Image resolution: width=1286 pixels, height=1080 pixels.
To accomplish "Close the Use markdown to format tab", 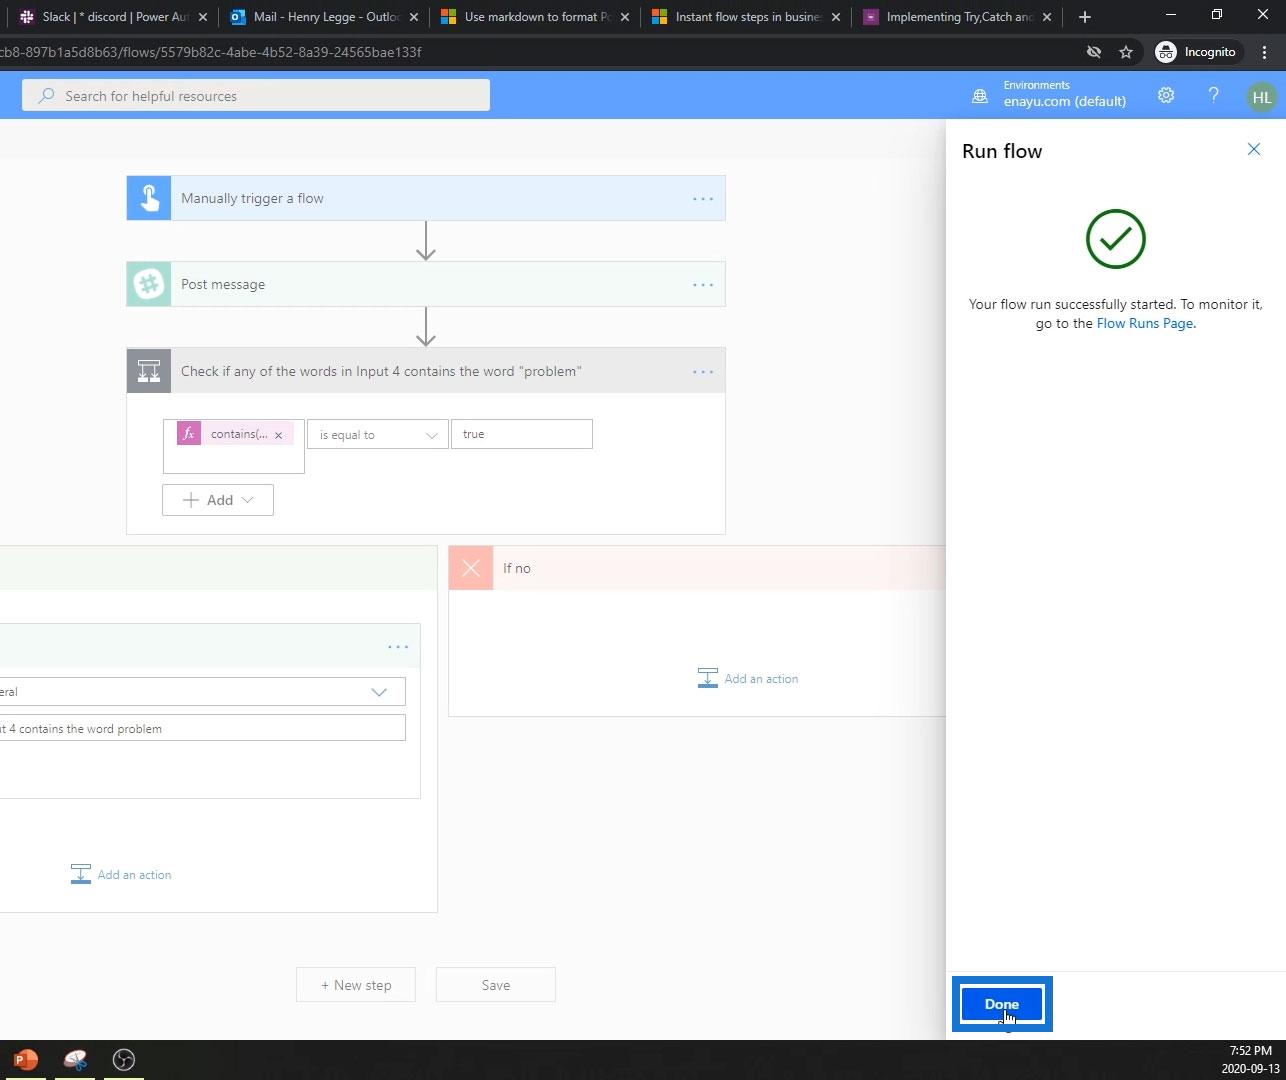I will (625, 17).
